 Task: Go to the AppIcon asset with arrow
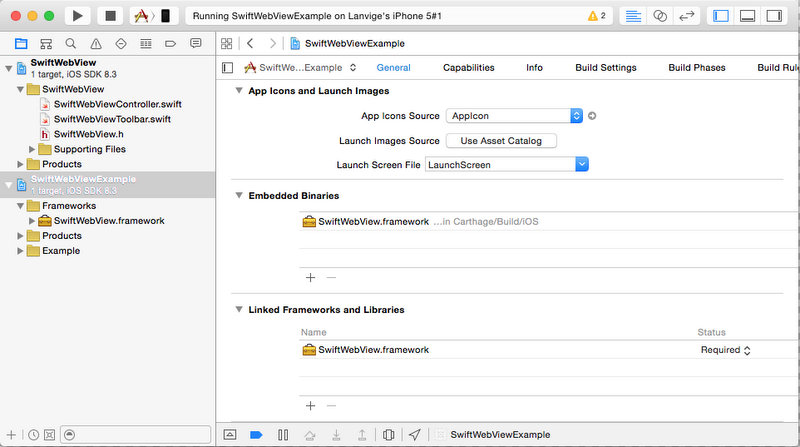pyautogui.click(x=592, y=116)
